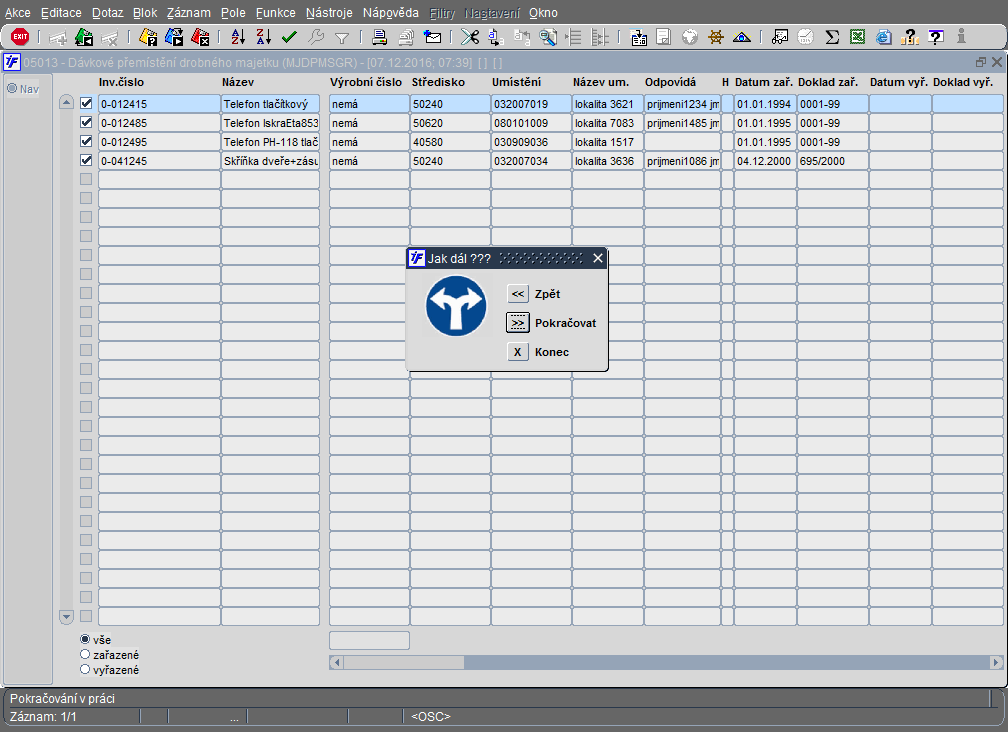Open the Akce menu

coord(17,13)
